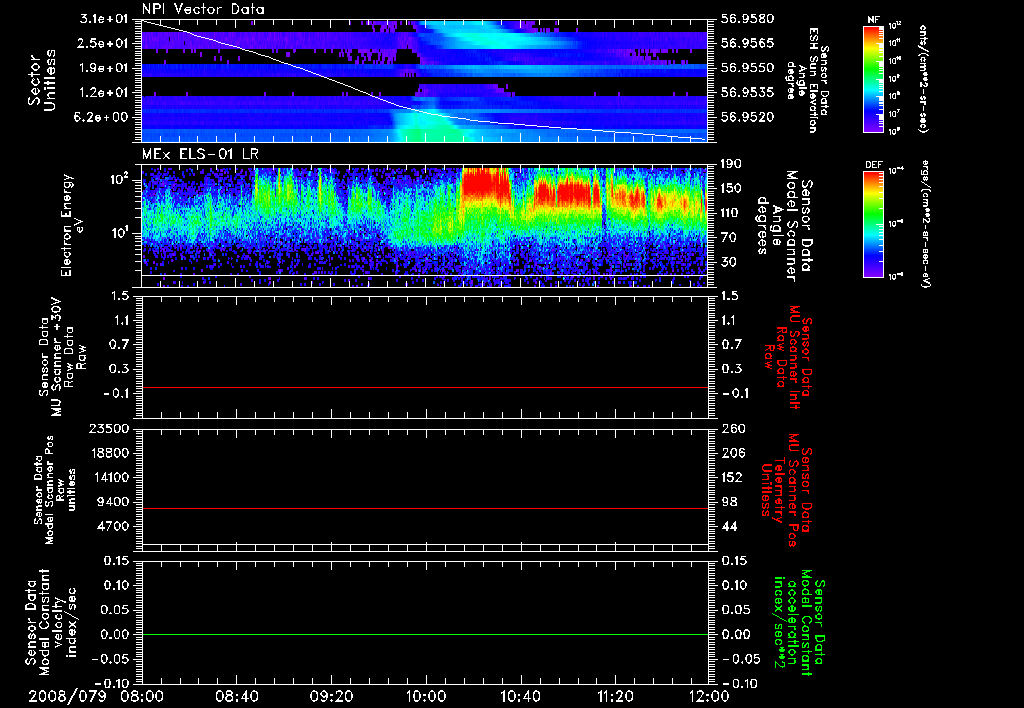The image size is (1024, 708).
Task: Click the '206' telemetry tick value
Action: (x=731, y=453)
